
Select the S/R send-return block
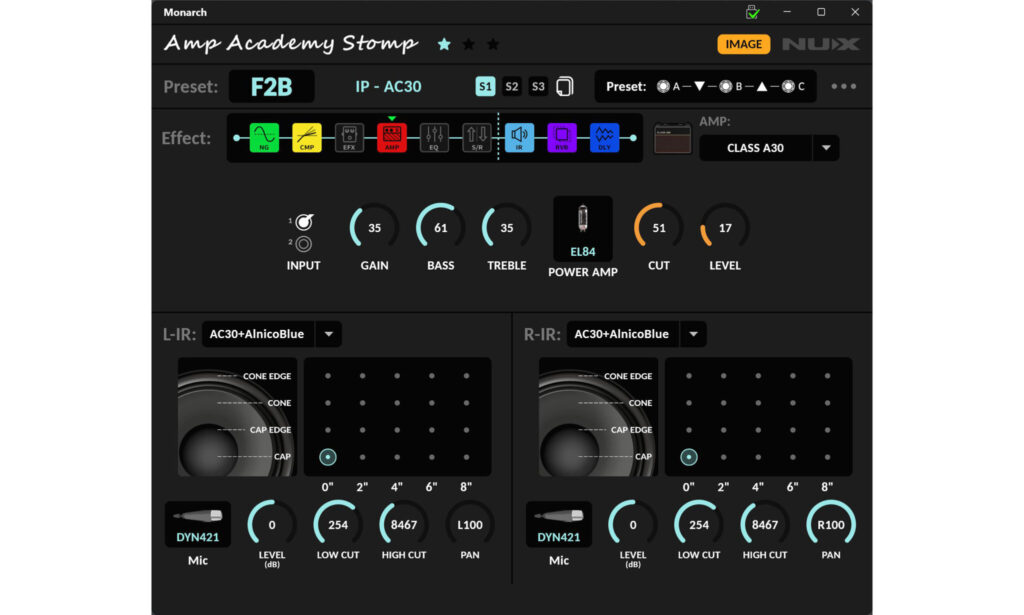tap(476, 137)
